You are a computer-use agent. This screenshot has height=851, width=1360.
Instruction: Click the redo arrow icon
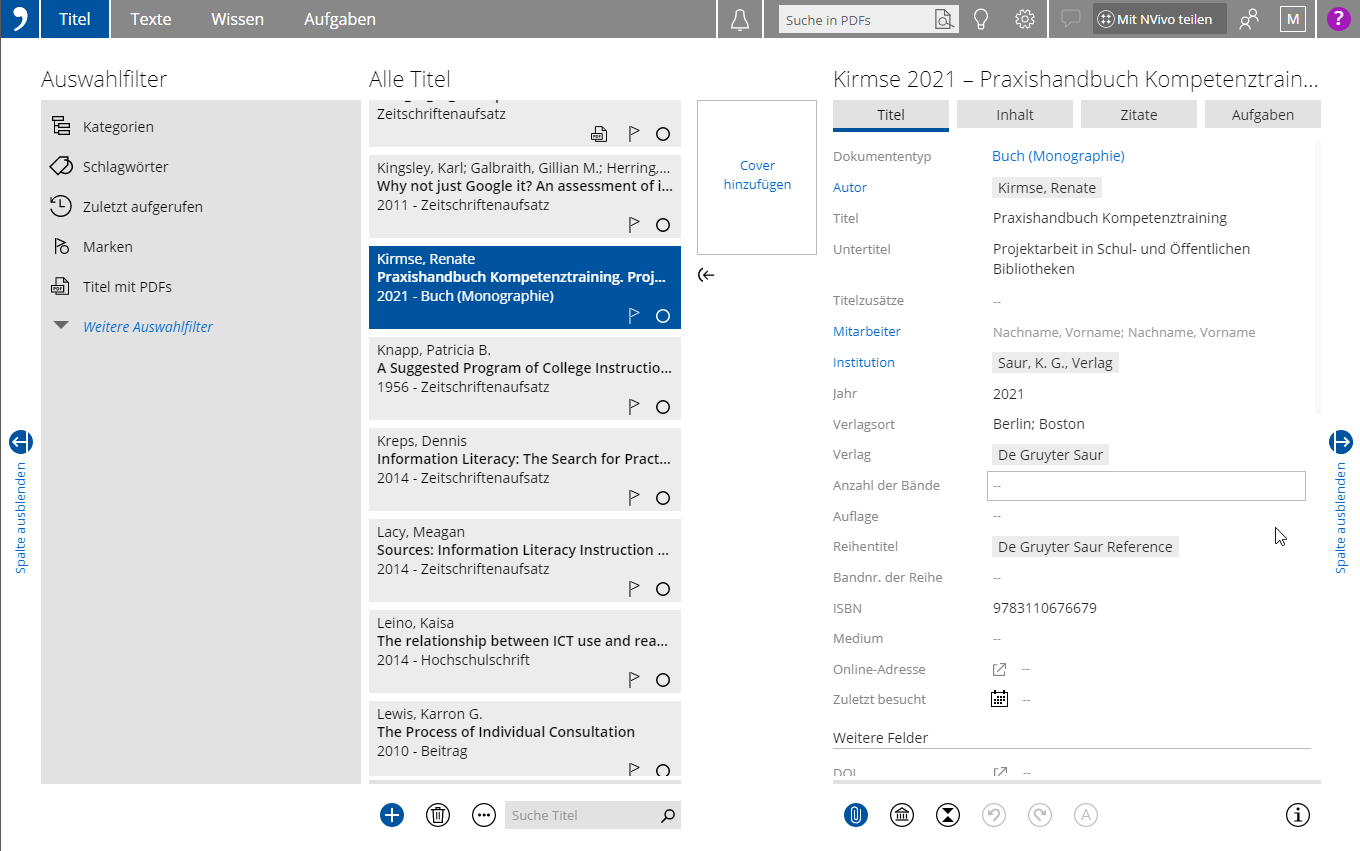1040,815
